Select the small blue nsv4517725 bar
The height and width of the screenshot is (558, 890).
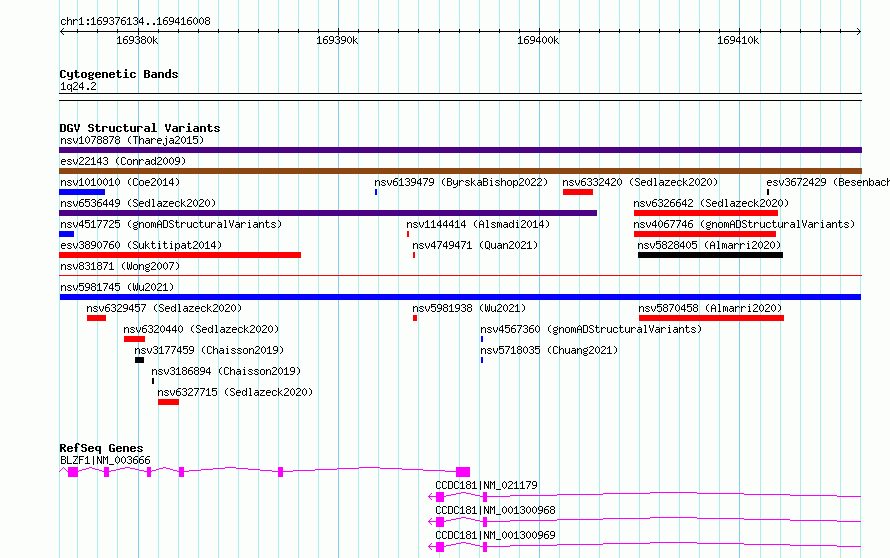point(66,234)
